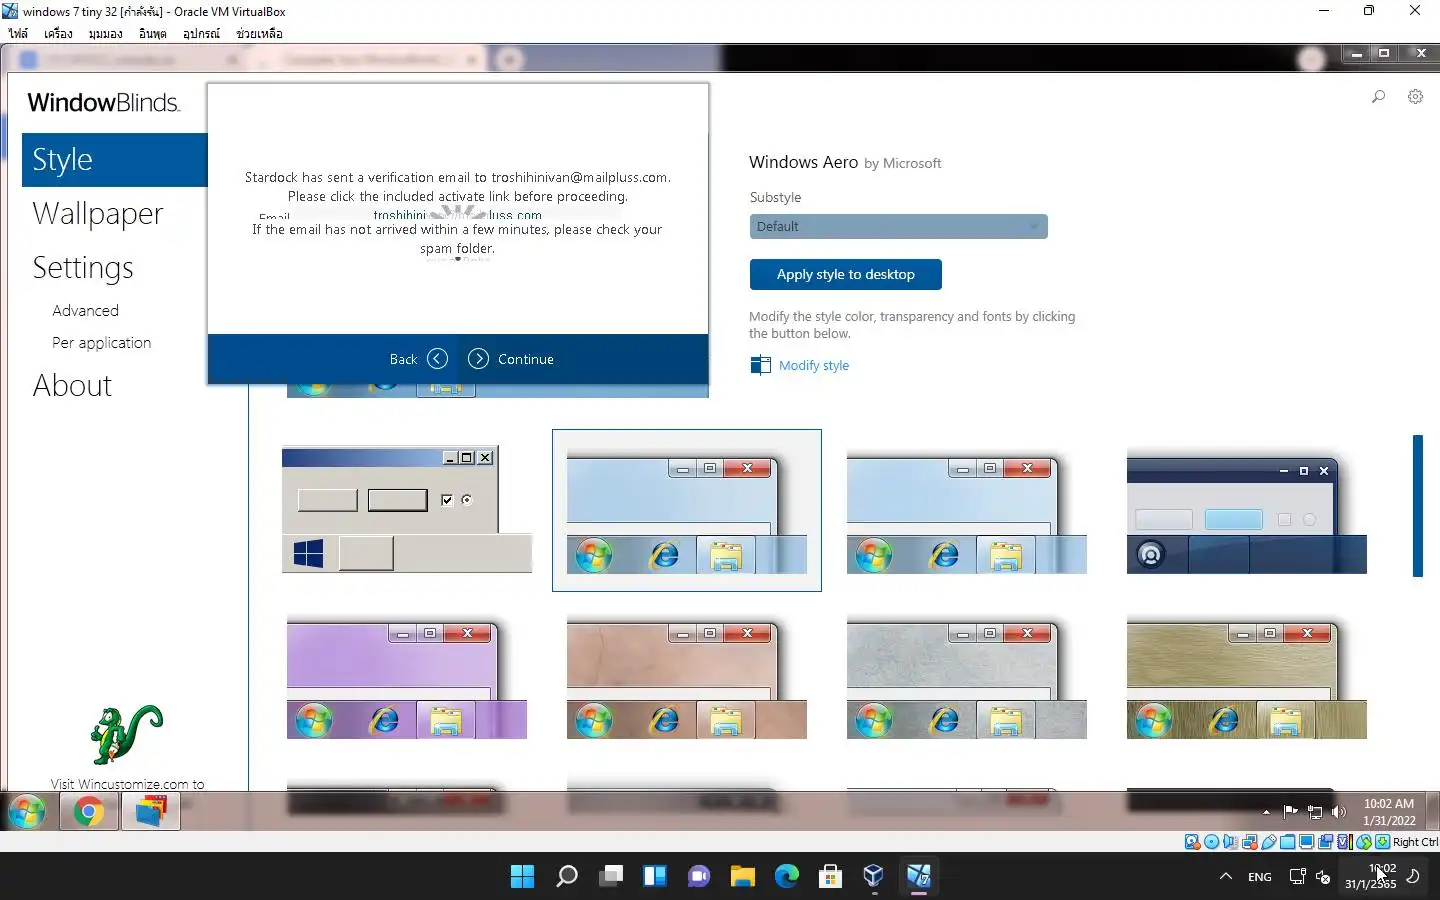Click the Modify style link
Screen dimensions: 1440x900
click(x=813, y=365)
